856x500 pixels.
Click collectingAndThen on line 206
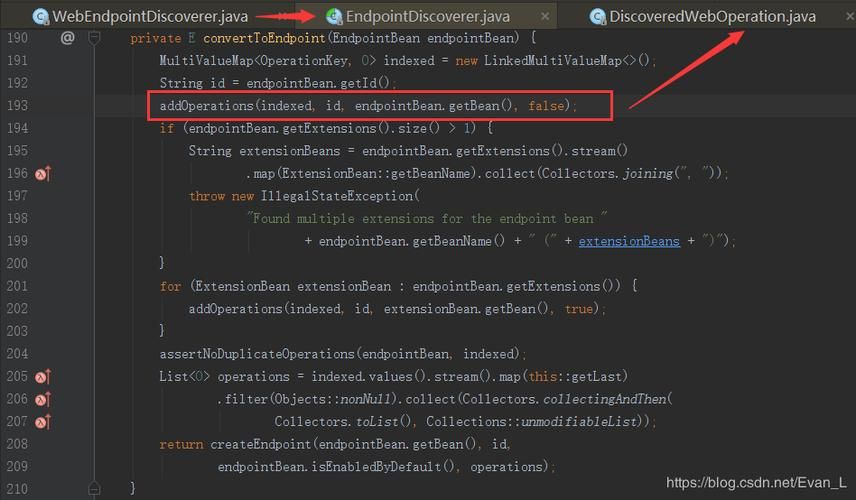[604, 399]
